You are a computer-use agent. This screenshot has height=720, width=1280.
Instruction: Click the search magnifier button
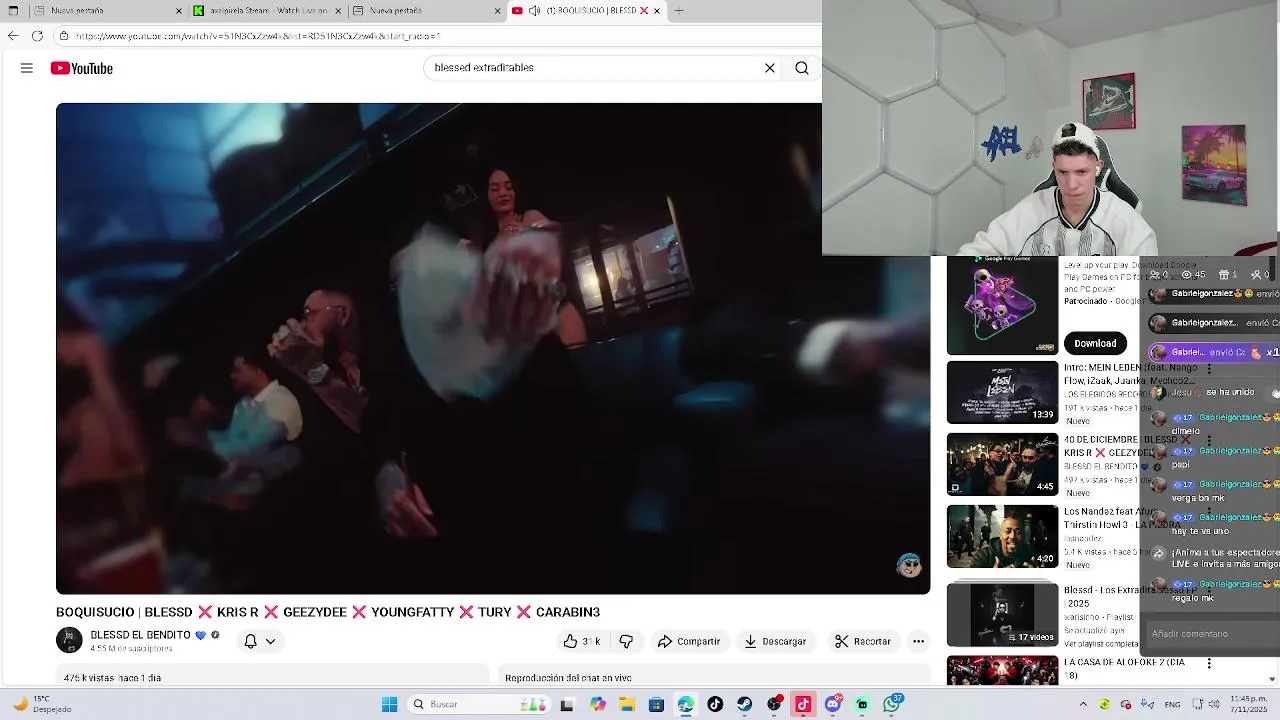click(802, 68)
